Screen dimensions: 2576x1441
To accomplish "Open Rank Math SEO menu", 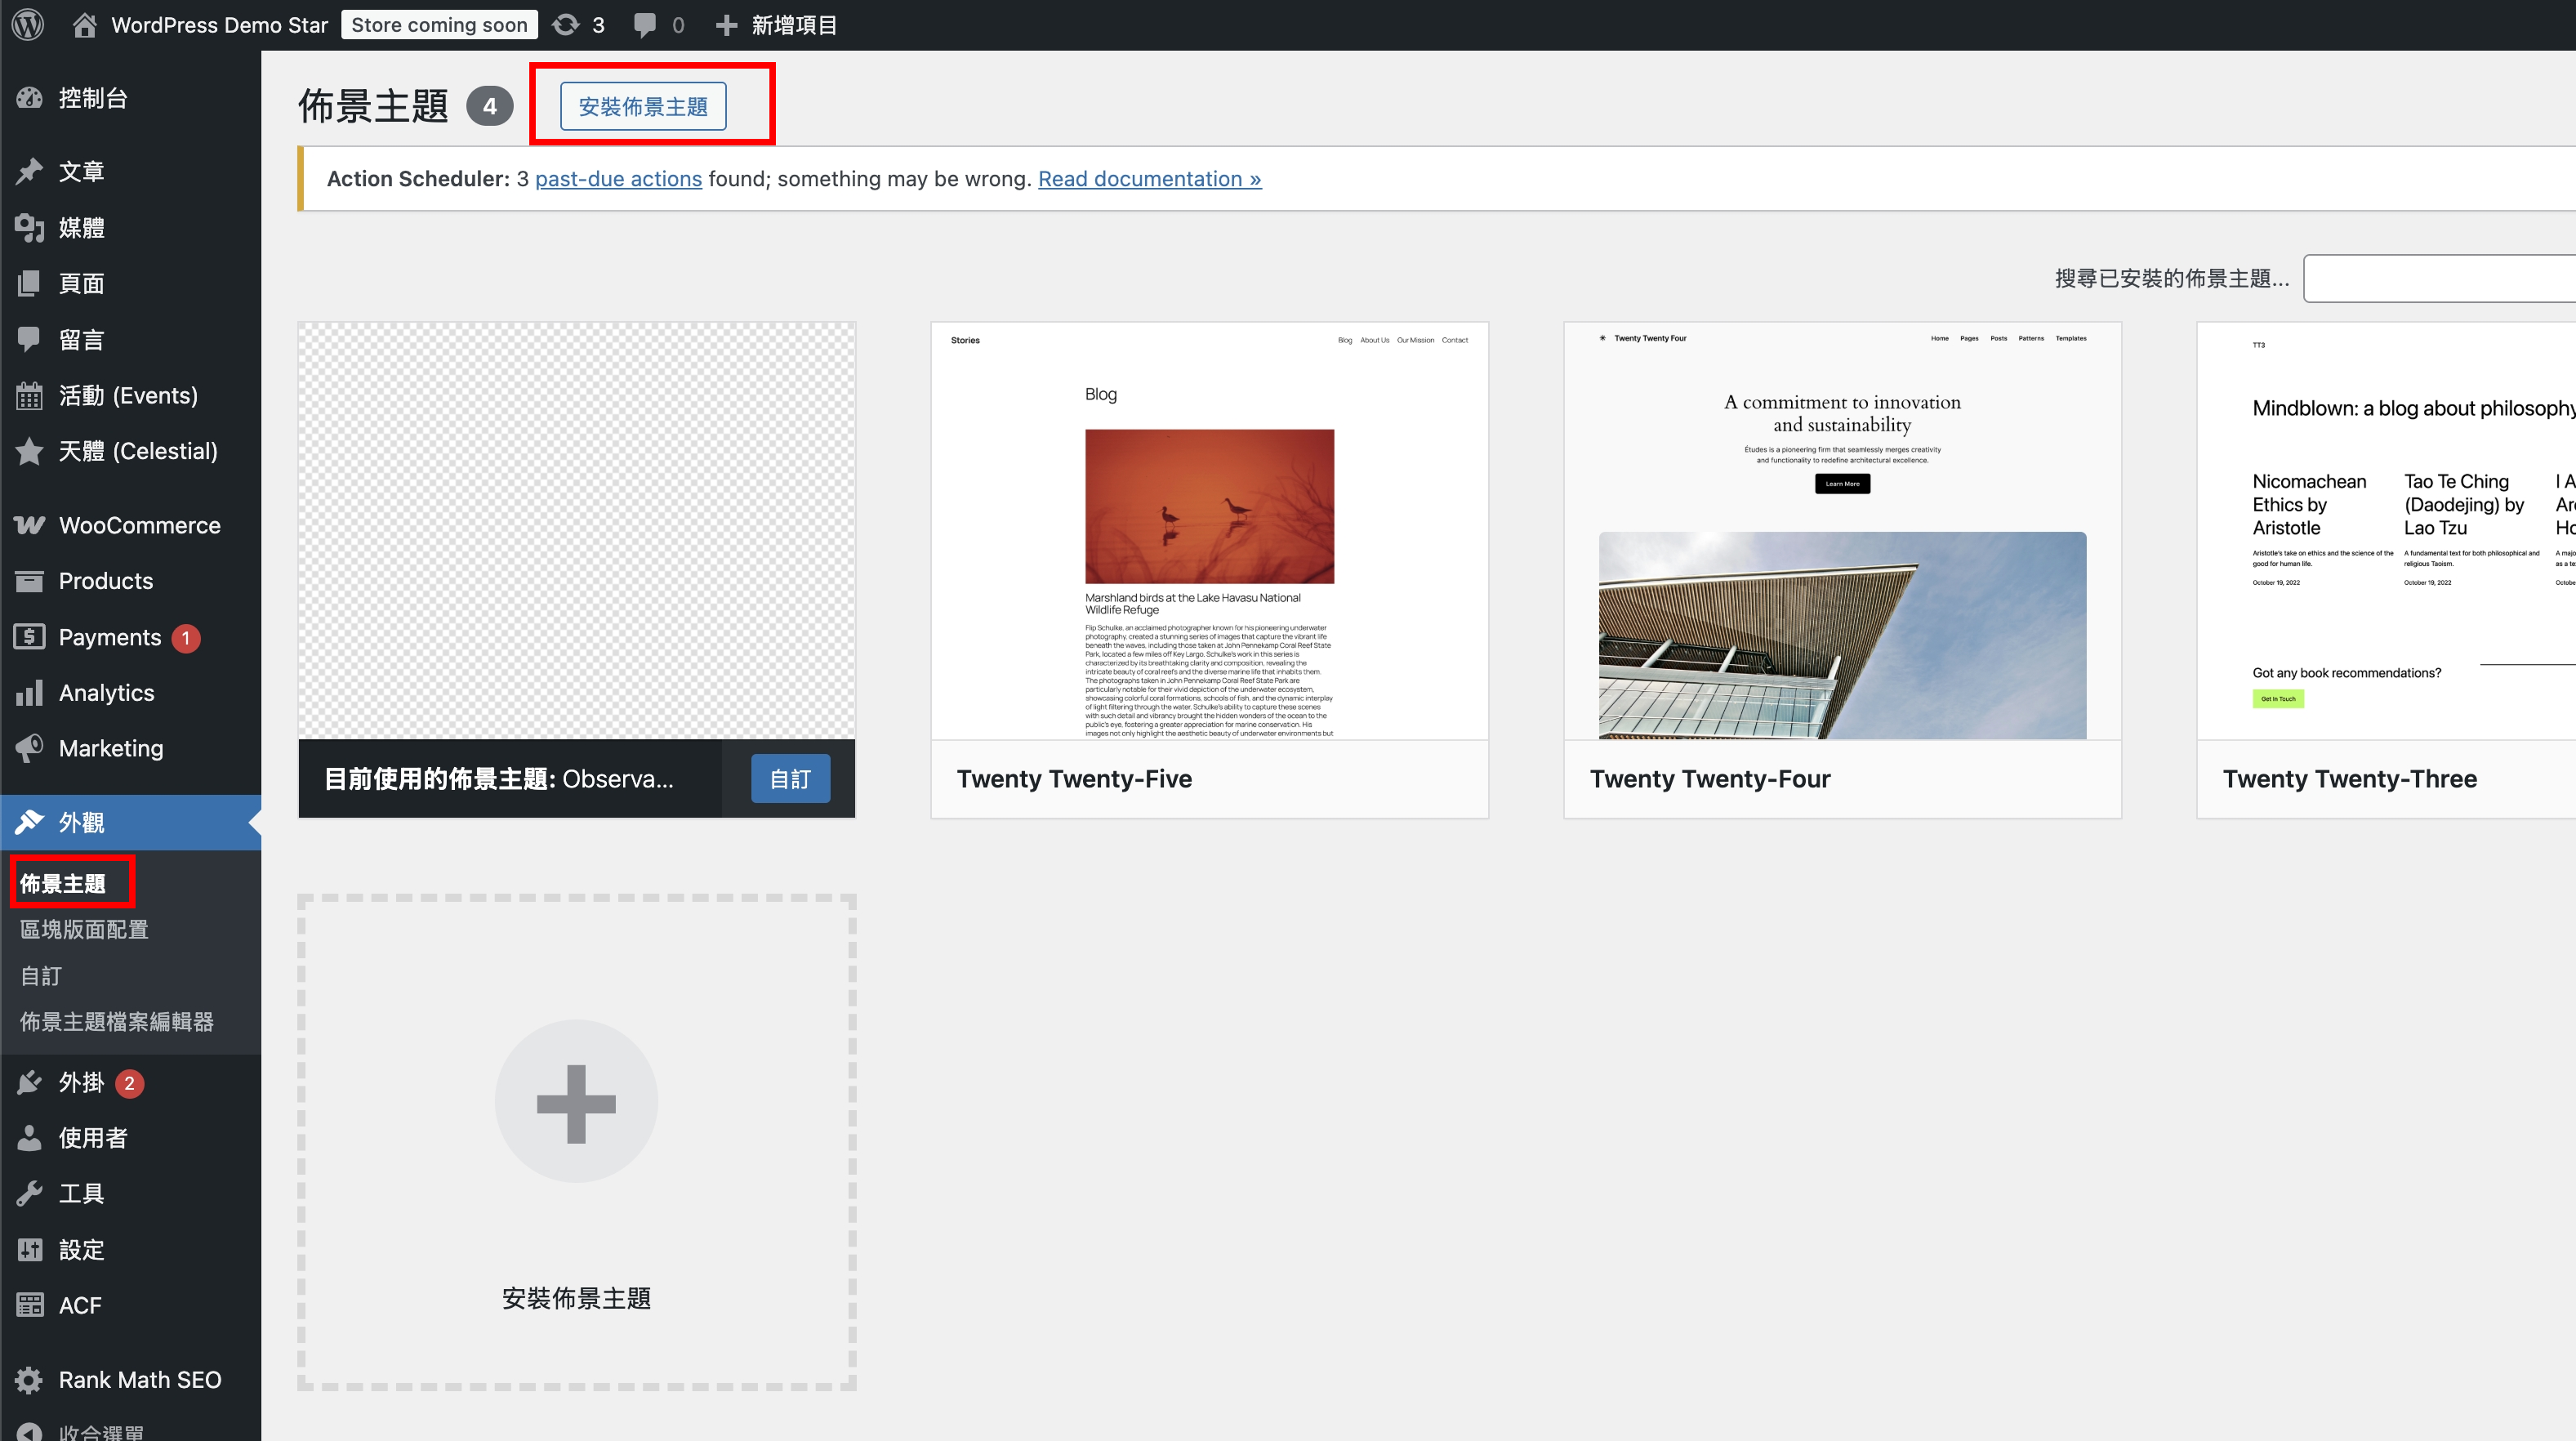I will (139, 1379).
